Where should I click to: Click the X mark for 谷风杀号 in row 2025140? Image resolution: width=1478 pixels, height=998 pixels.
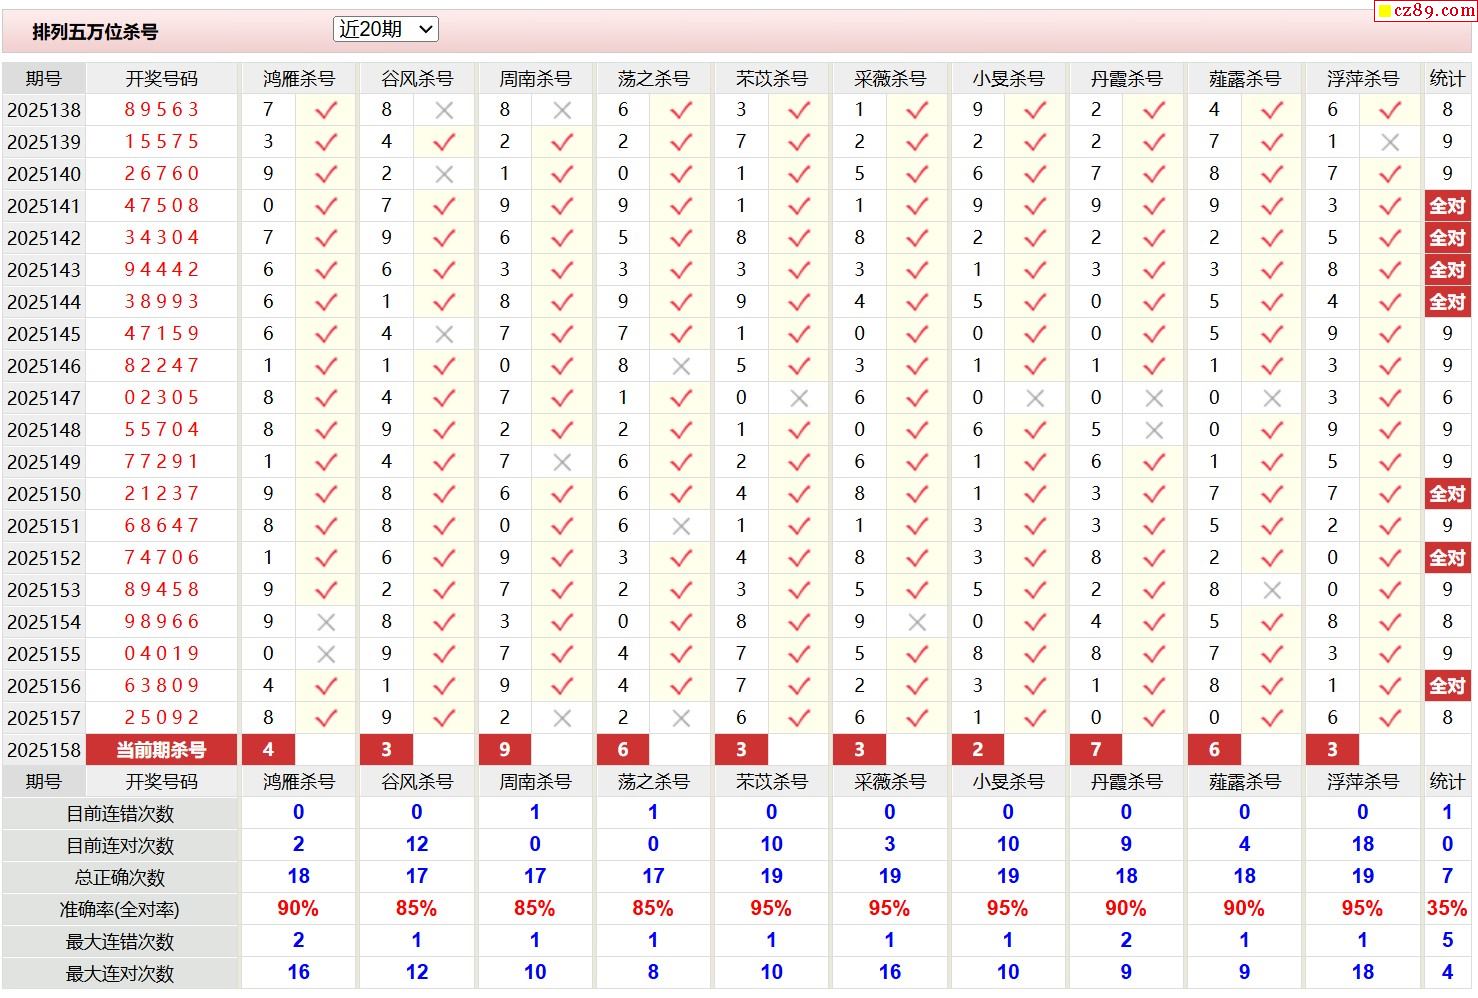point(444,175)
